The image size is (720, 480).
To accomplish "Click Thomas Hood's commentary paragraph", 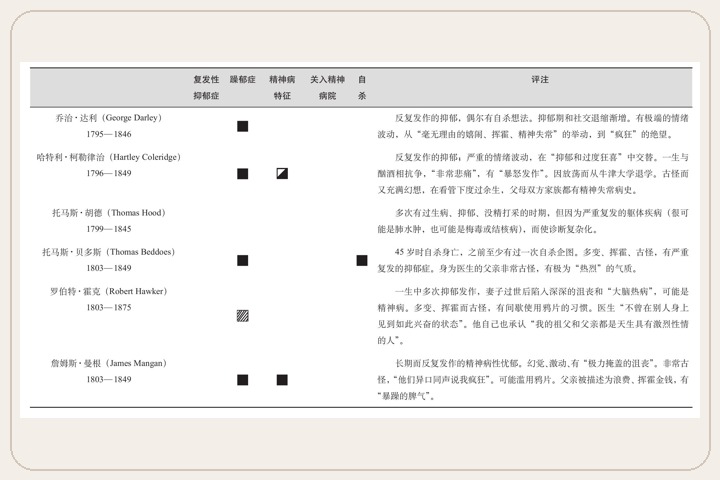I will [x=533, y=221].
